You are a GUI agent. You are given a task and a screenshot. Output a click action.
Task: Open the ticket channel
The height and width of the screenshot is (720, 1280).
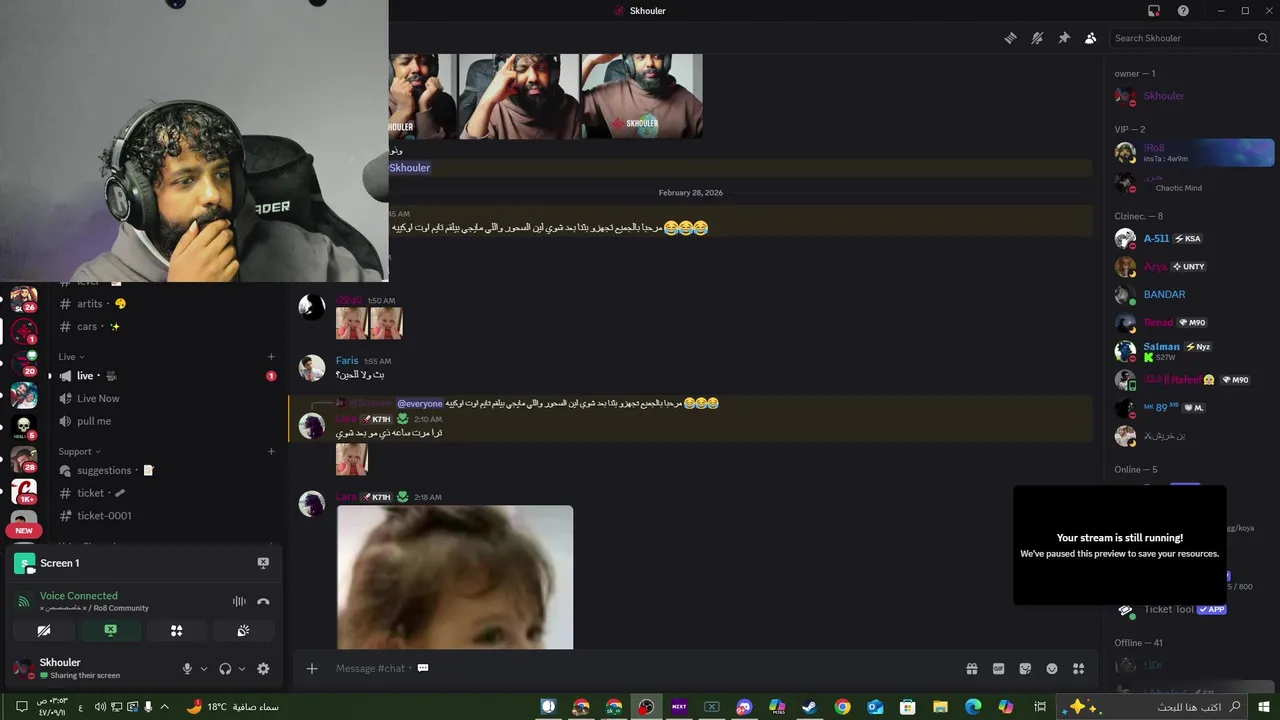tap(165, 493)
